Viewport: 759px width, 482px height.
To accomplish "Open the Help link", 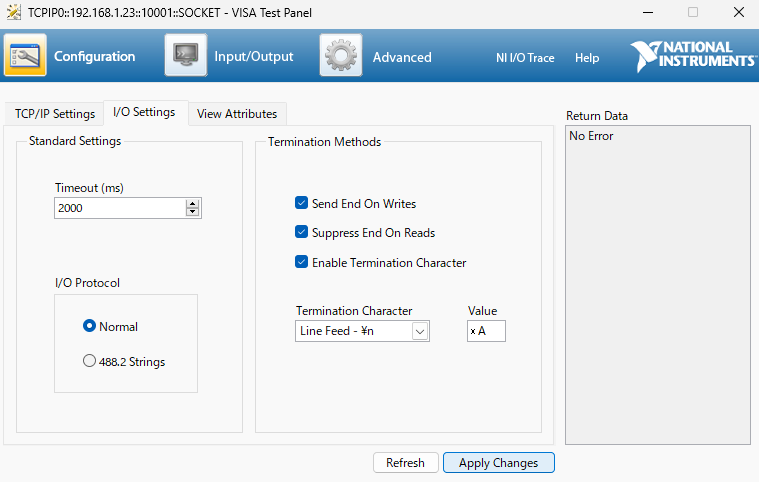I will pyautogui.click(x=587, y=58).
